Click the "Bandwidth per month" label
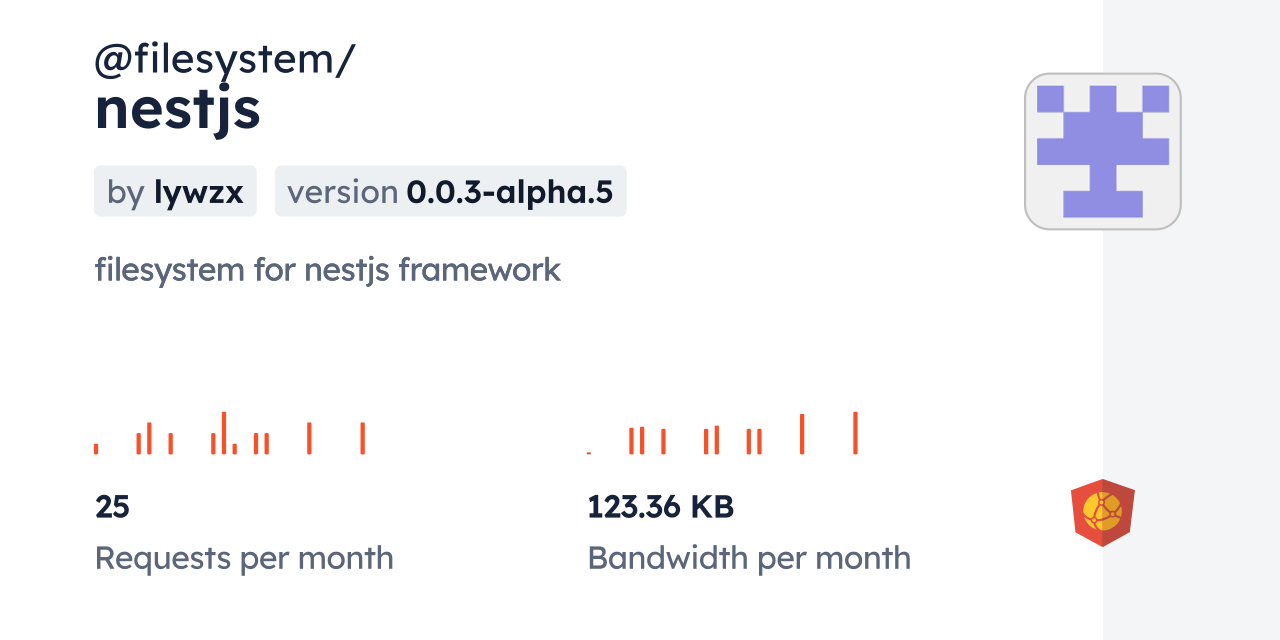Image resolution: width=1280 pixels, height=640 pixels. [x=748, y=558]
